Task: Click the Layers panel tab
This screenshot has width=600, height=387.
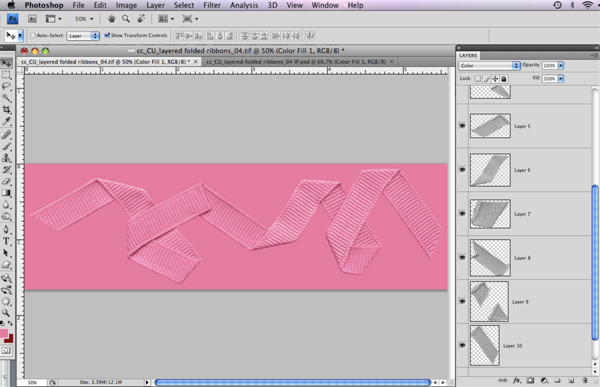Action: [x=468, y=56]
